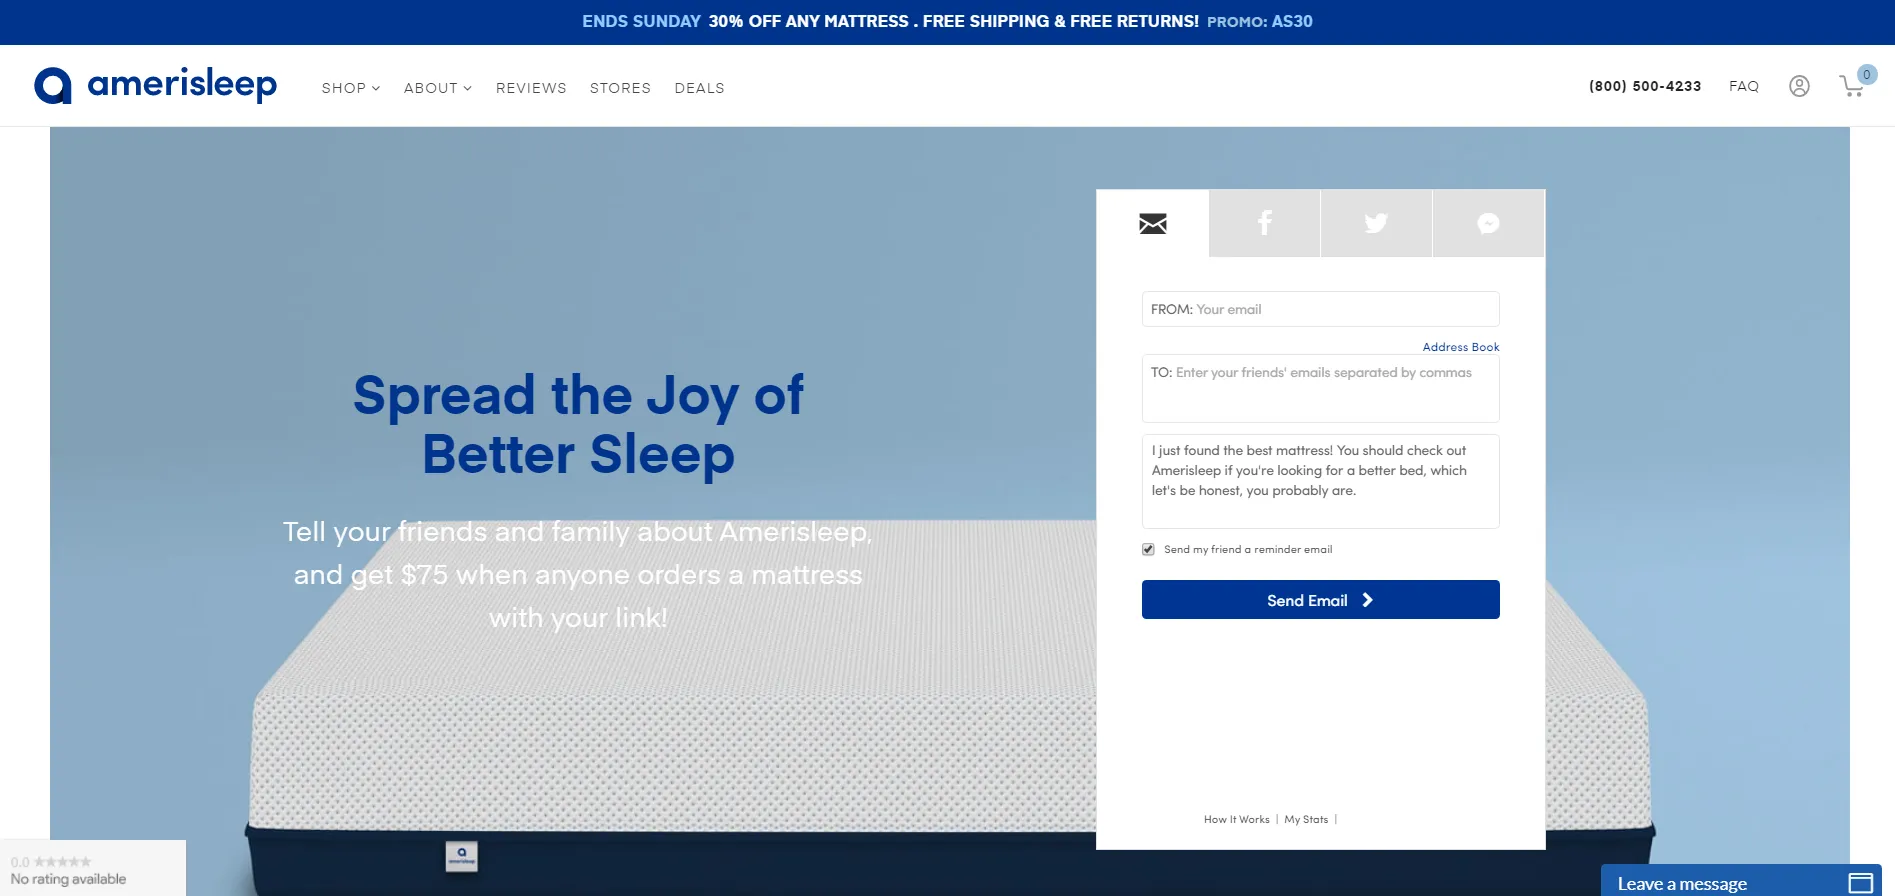Click the Send Email button
The width and height of the screenshot is (1895, 896).
tap(1320, 600)
